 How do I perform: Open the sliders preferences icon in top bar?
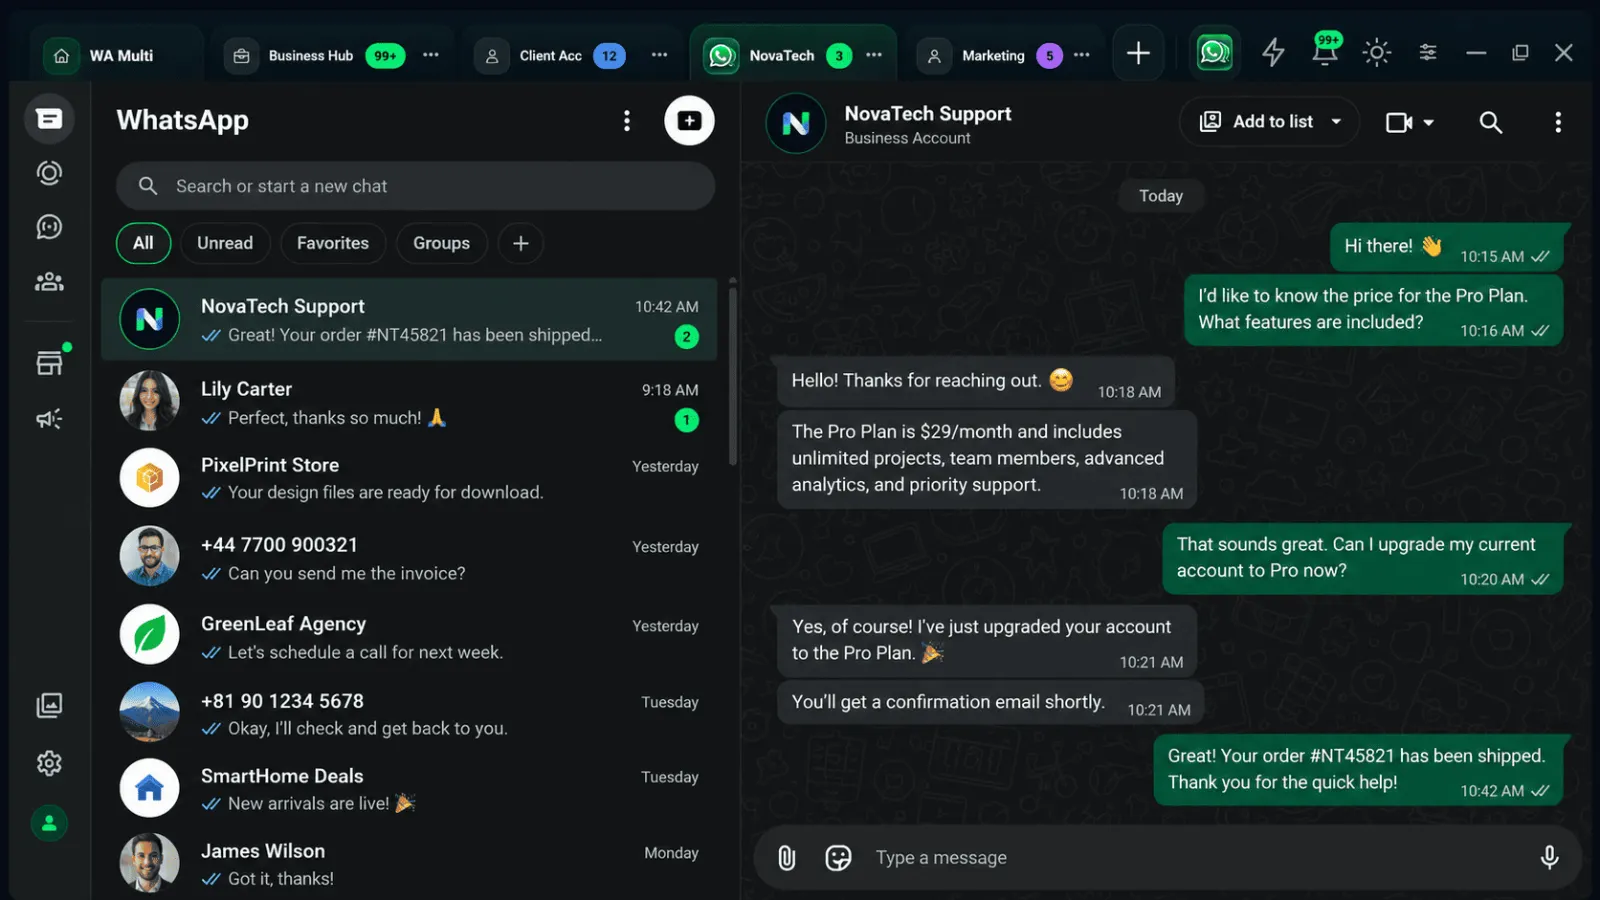coord(1428,52)
